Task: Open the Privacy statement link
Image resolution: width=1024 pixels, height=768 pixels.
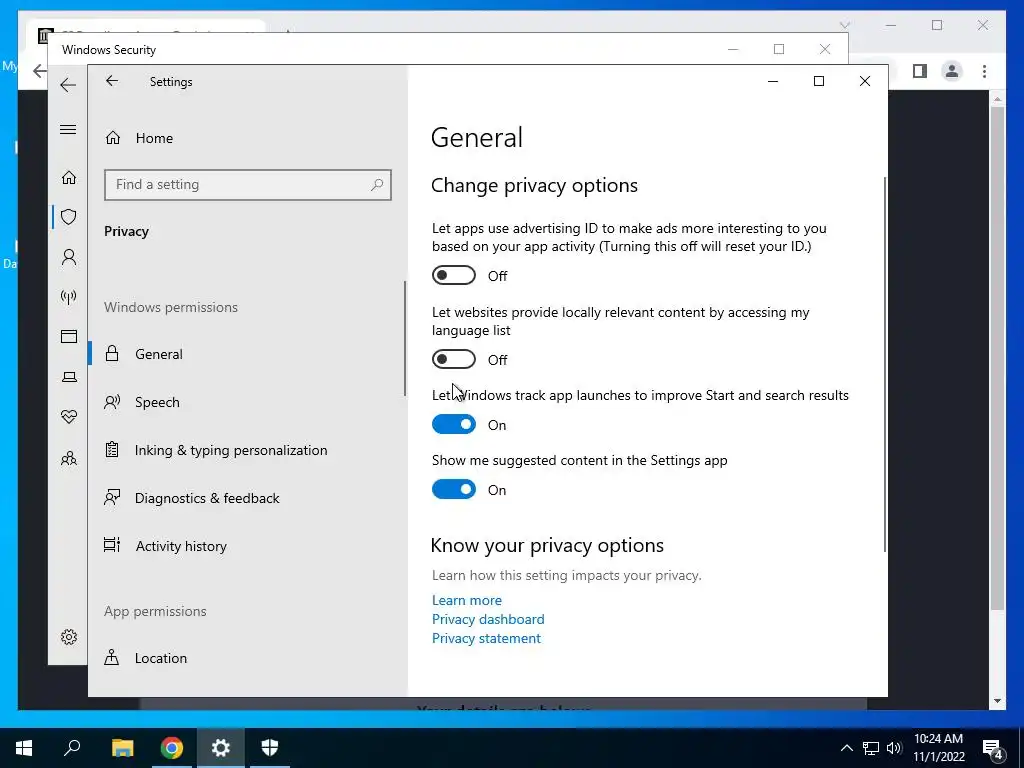Action: [486, 638]
